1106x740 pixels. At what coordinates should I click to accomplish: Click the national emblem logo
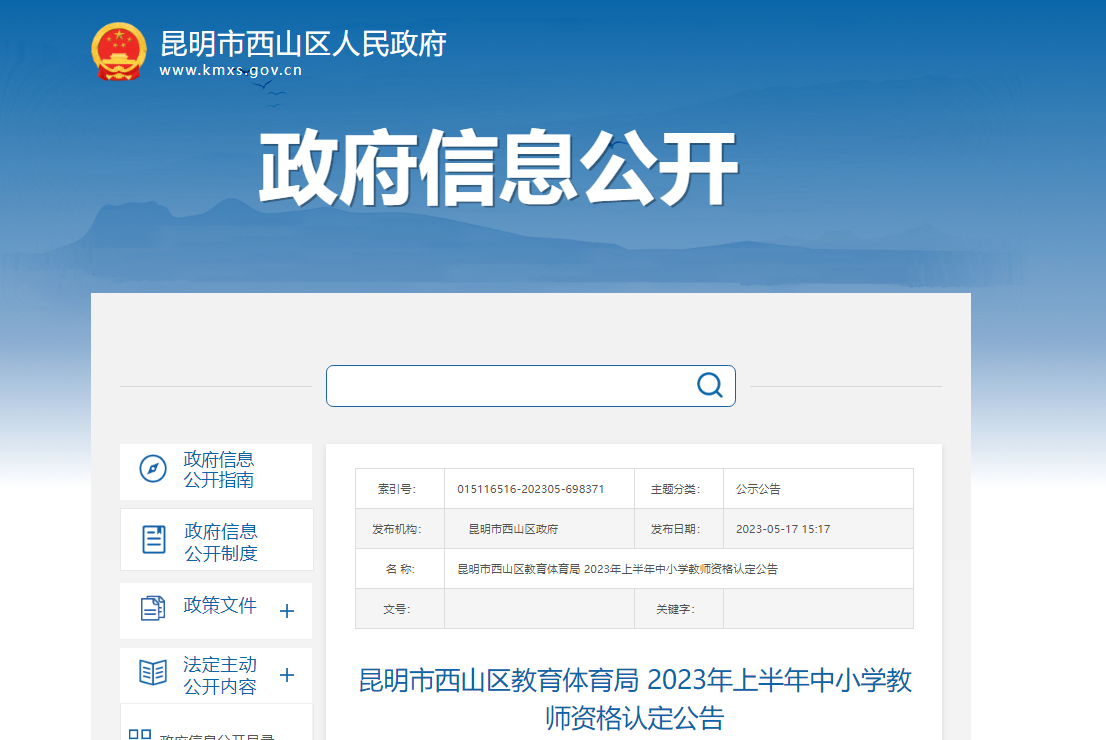pyautogui.click(x=118, y=51)
